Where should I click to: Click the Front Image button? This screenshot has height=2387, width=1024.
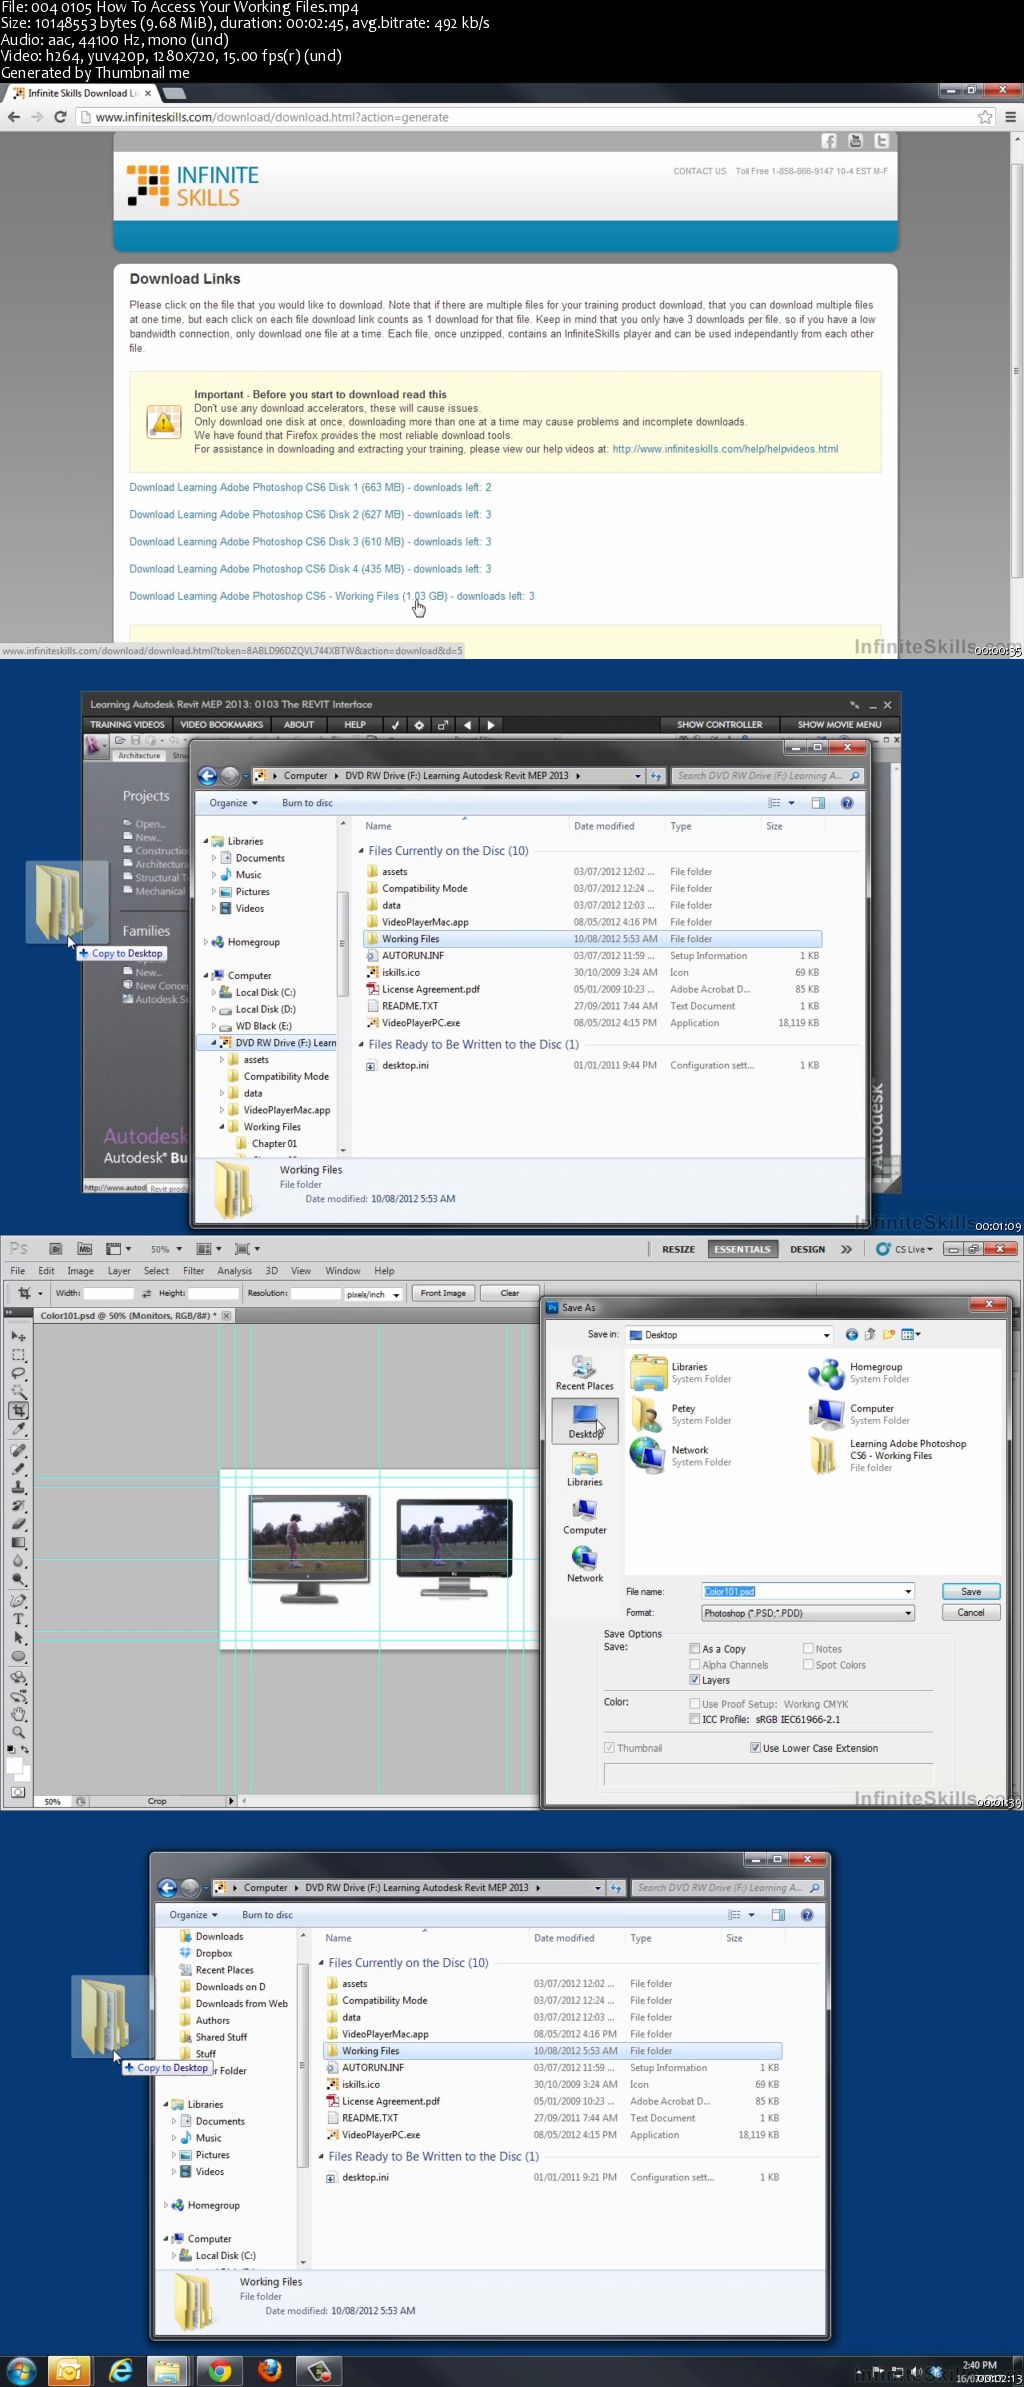(x=443, y=1293)
